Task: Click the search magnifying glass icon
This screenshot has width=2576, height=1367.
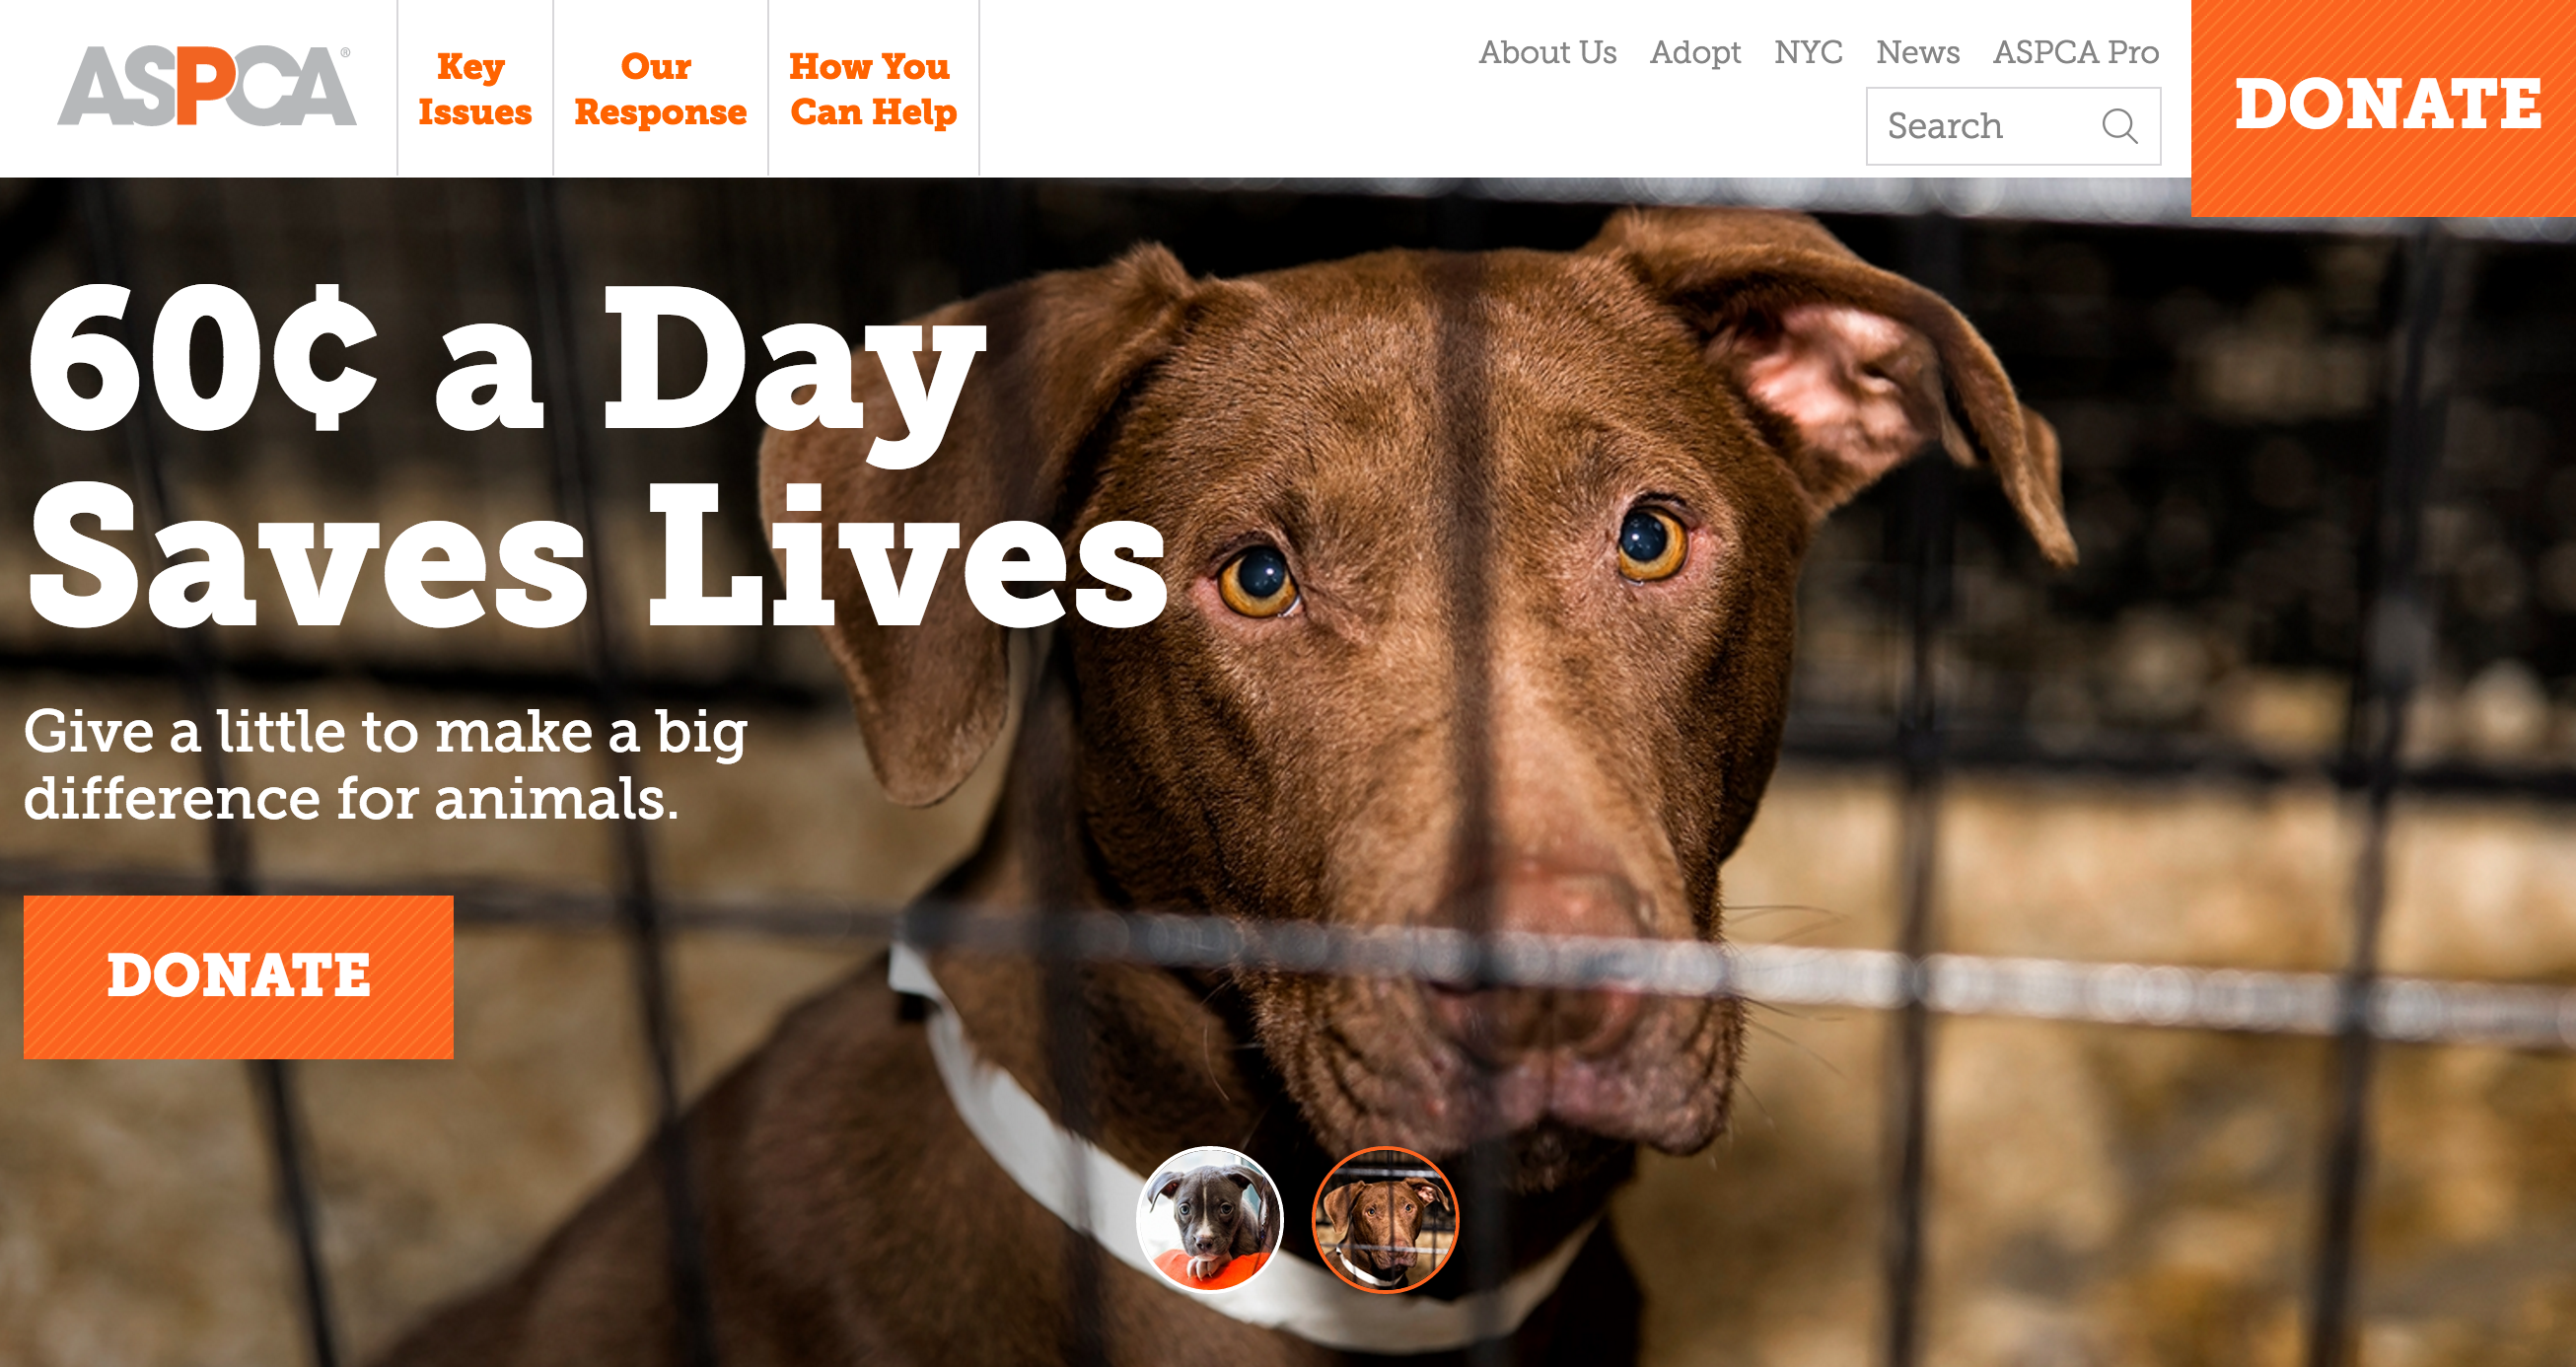Action: (x=2119, y=126)
